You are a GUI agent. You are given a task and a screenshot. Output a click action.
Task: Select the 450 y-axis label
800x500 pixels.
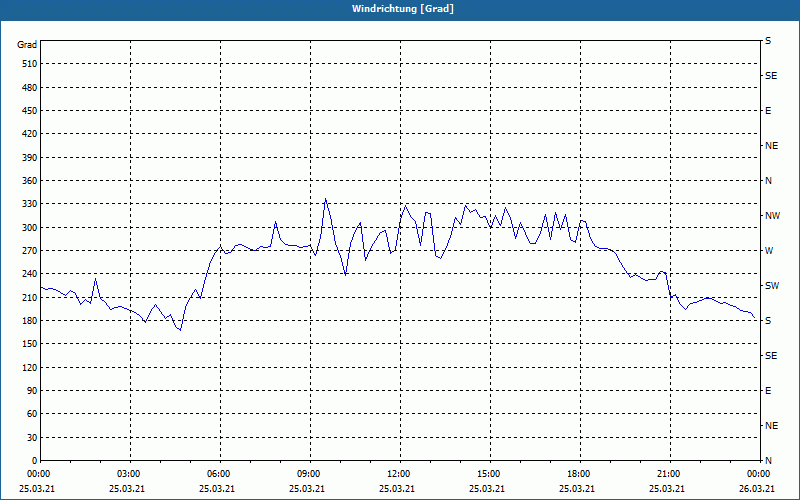coord(30,111)
